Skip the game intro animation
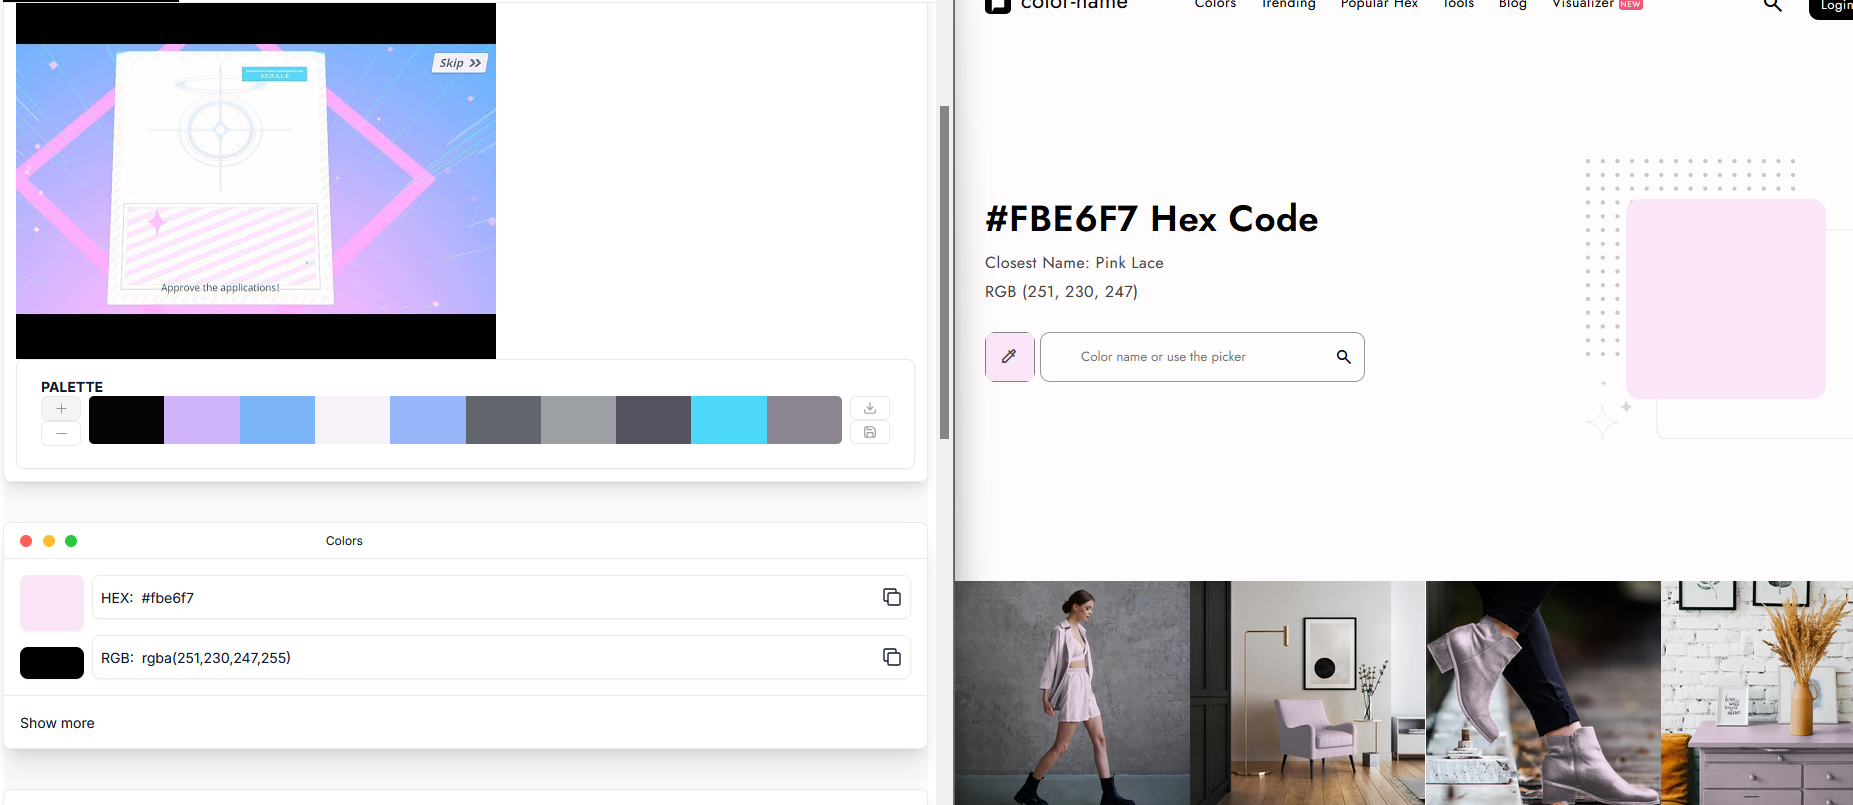This screenshot has width=1853, height=805. coord(460,63)
